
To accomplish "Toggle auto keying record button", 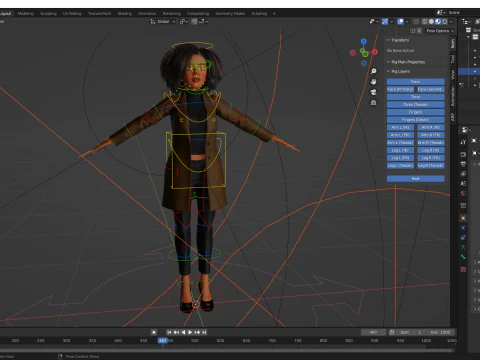I will coord(154,332).
